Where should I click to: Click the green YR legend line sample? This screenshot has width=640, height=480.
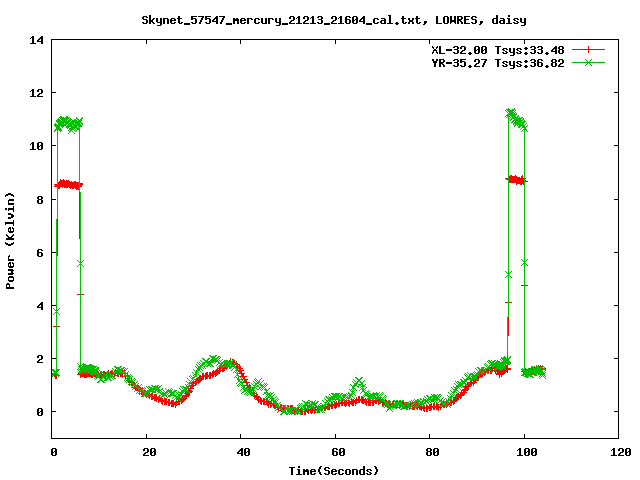[x=588, y=62]
